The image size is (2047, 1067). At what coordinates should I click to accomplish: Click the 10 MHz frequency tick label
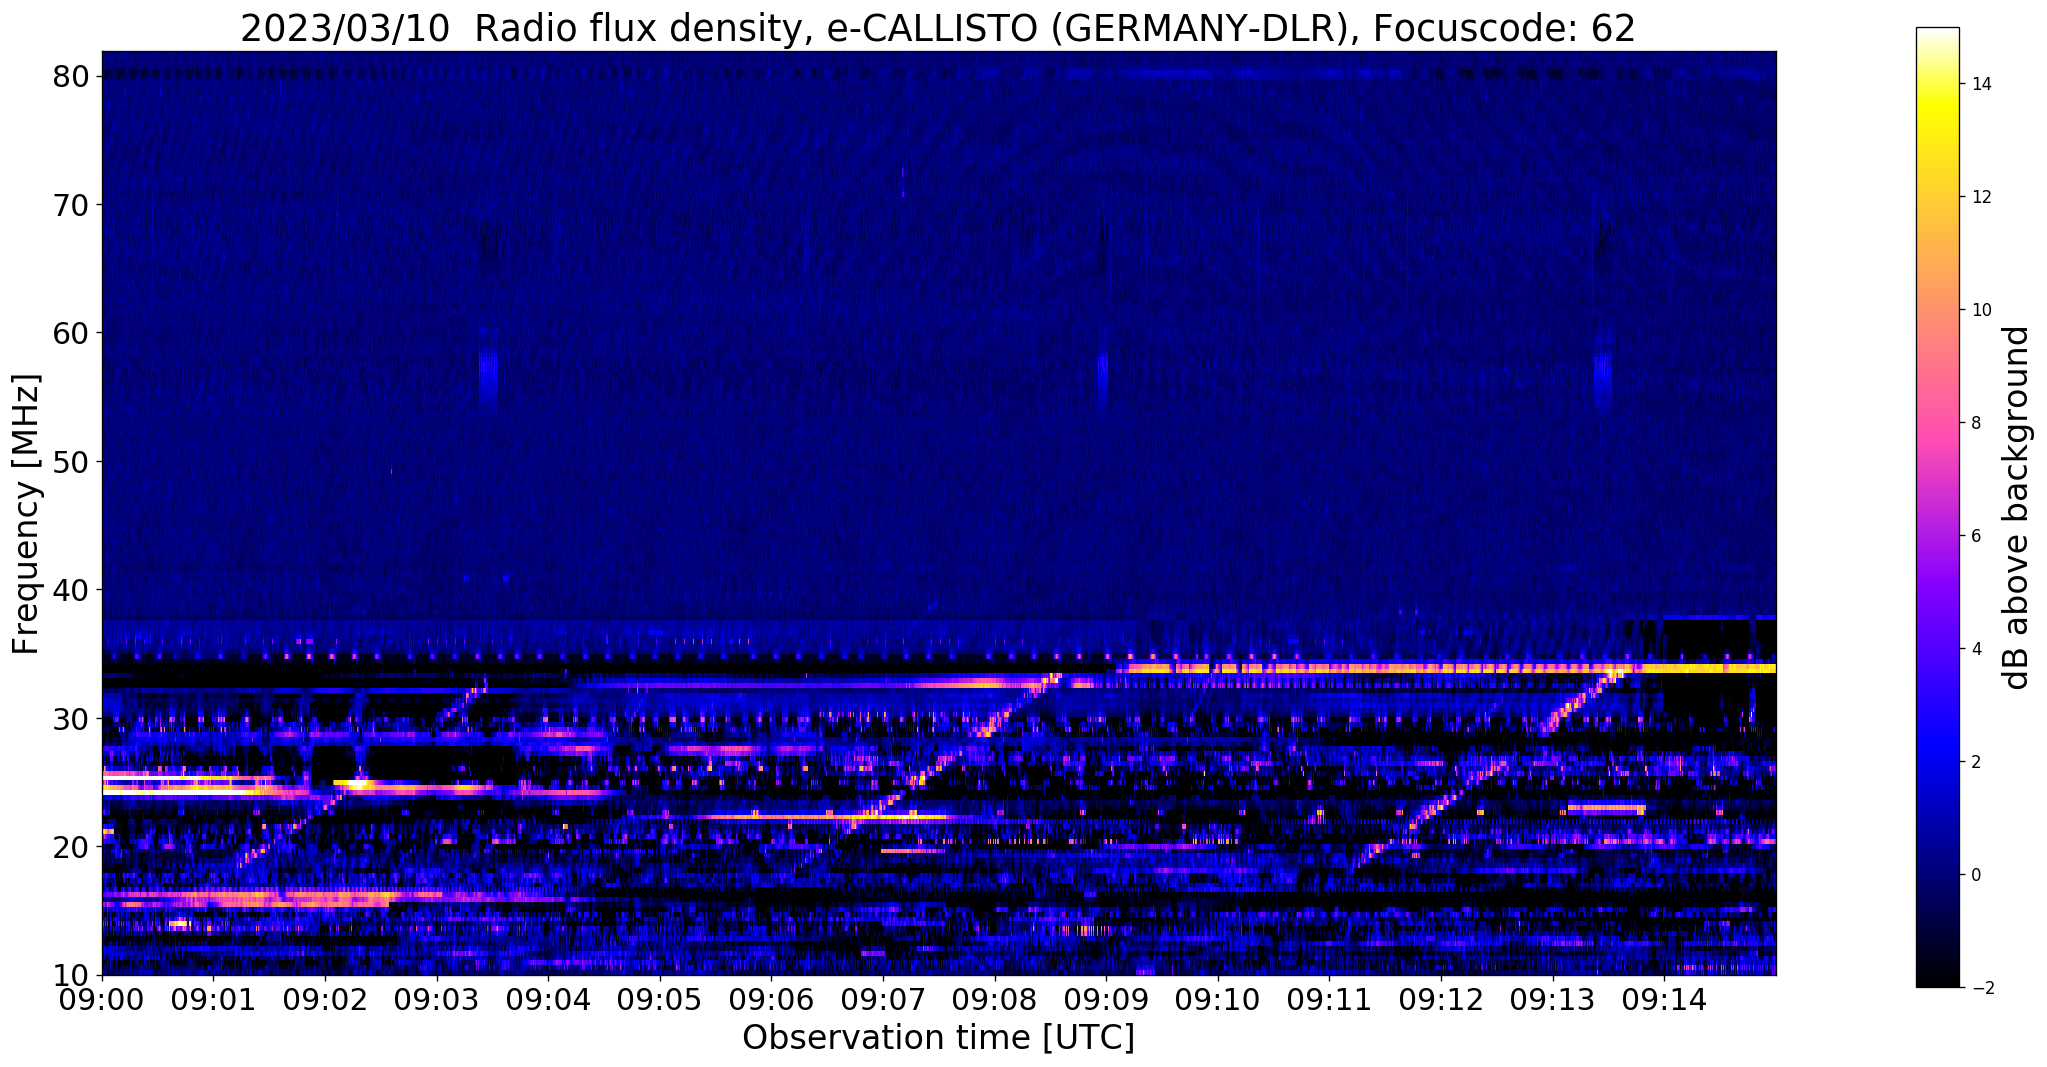pos(72,975)
